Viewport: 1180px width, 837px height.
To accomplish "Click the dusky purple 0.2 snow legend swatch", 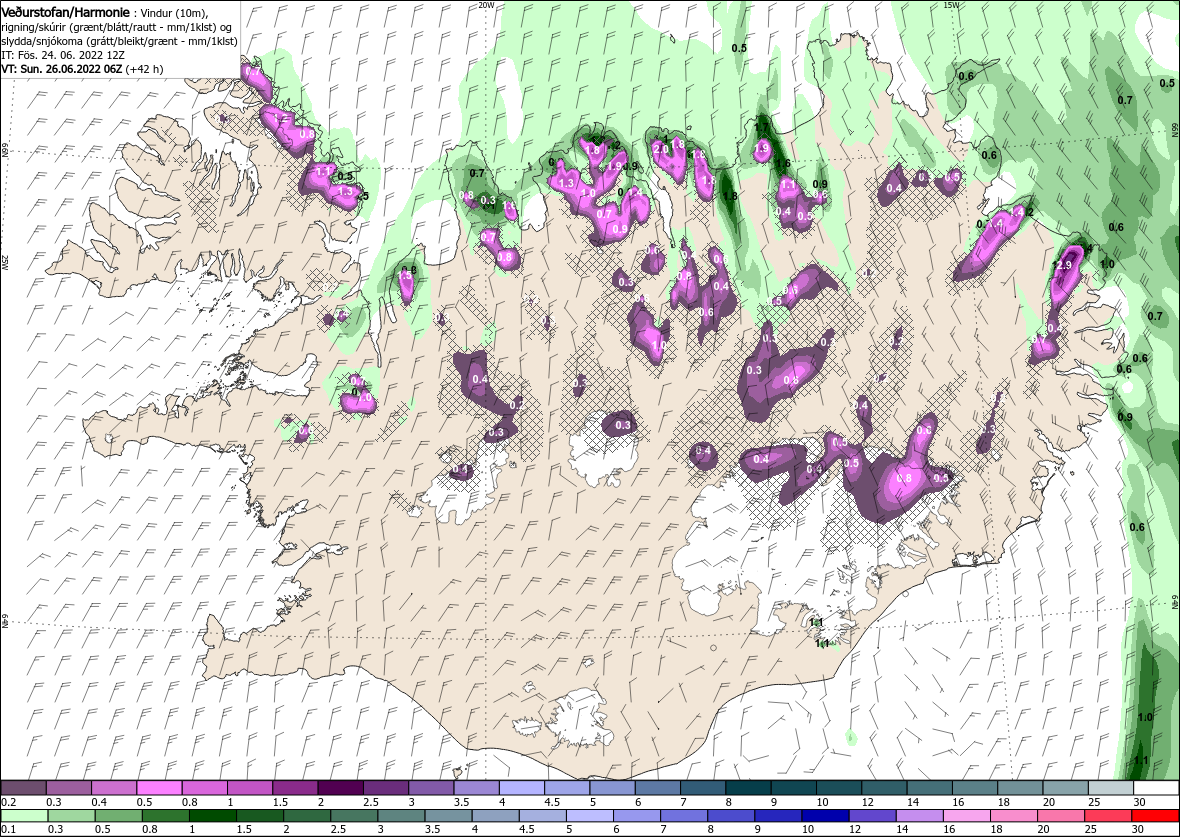I will 23,788.
